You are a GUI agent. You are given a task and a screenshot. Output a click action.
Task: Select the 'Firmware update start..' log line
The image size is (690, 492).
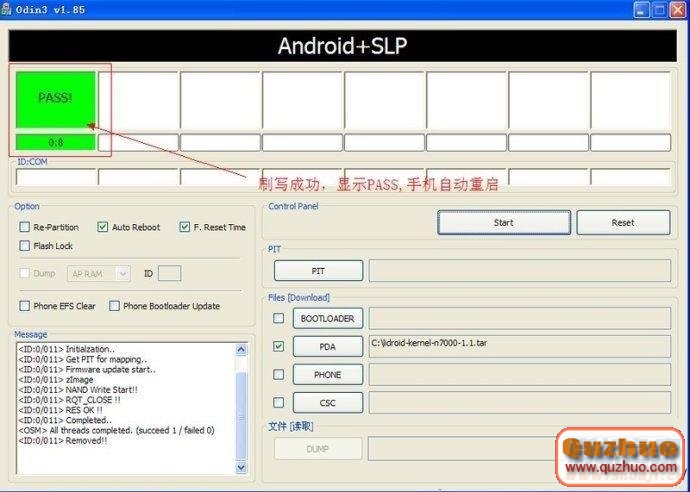87,369
